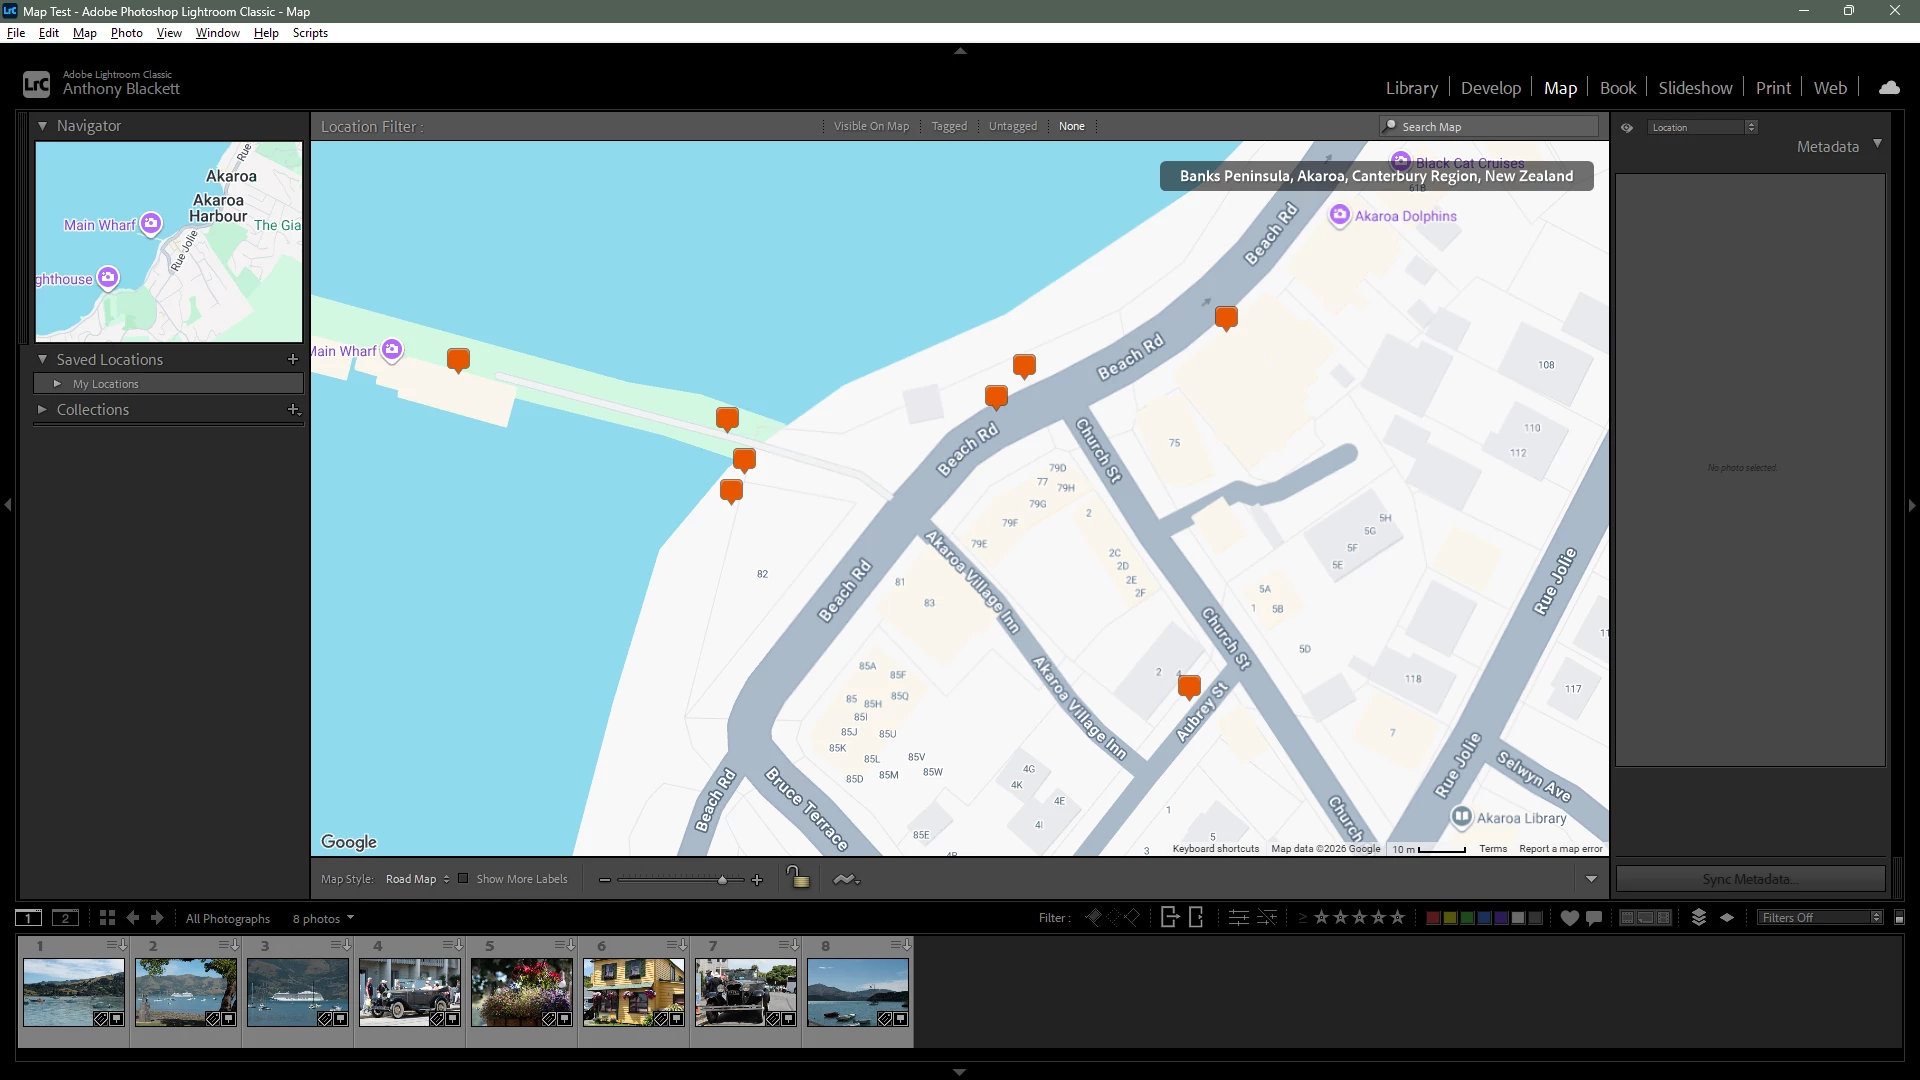This screenshot has width=1920, height=1080.
Task: Click the map pin on Aubrey St
Action: (x=1189, y=687)
